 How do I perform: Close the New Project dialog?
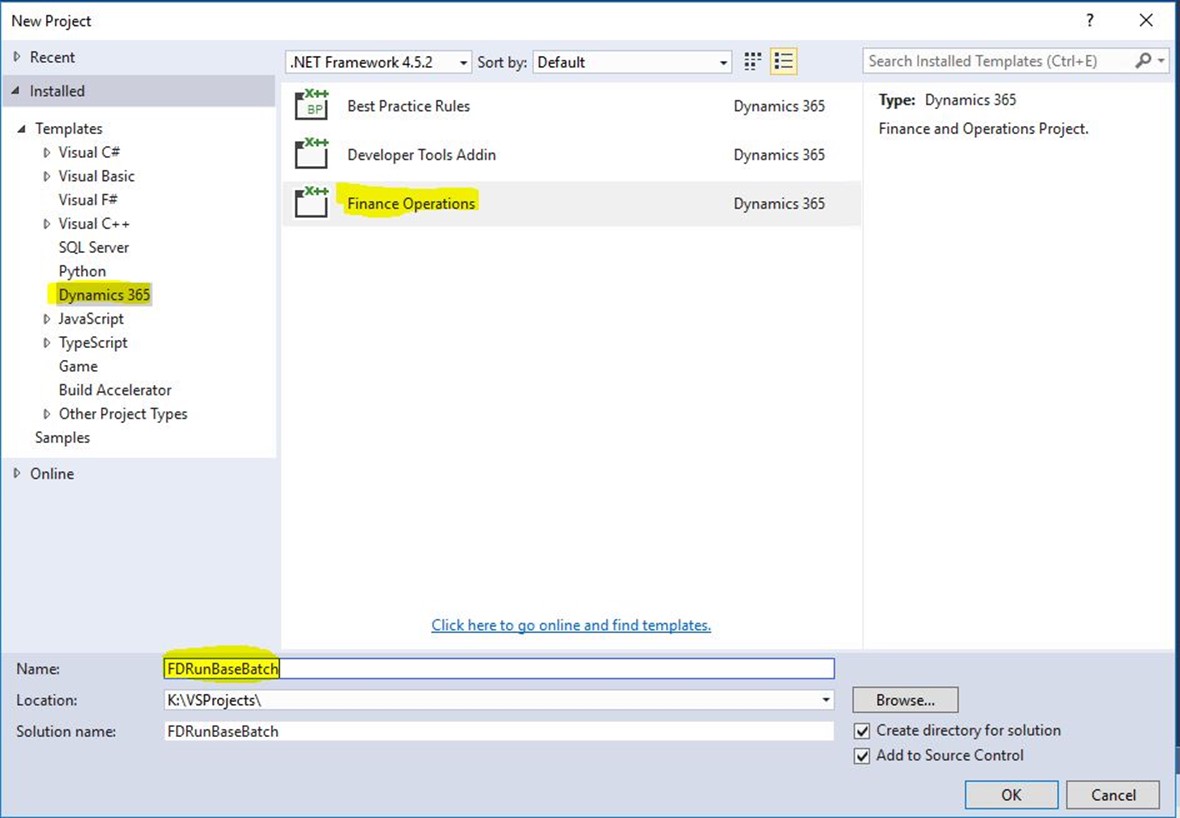tap(1145, 20)
